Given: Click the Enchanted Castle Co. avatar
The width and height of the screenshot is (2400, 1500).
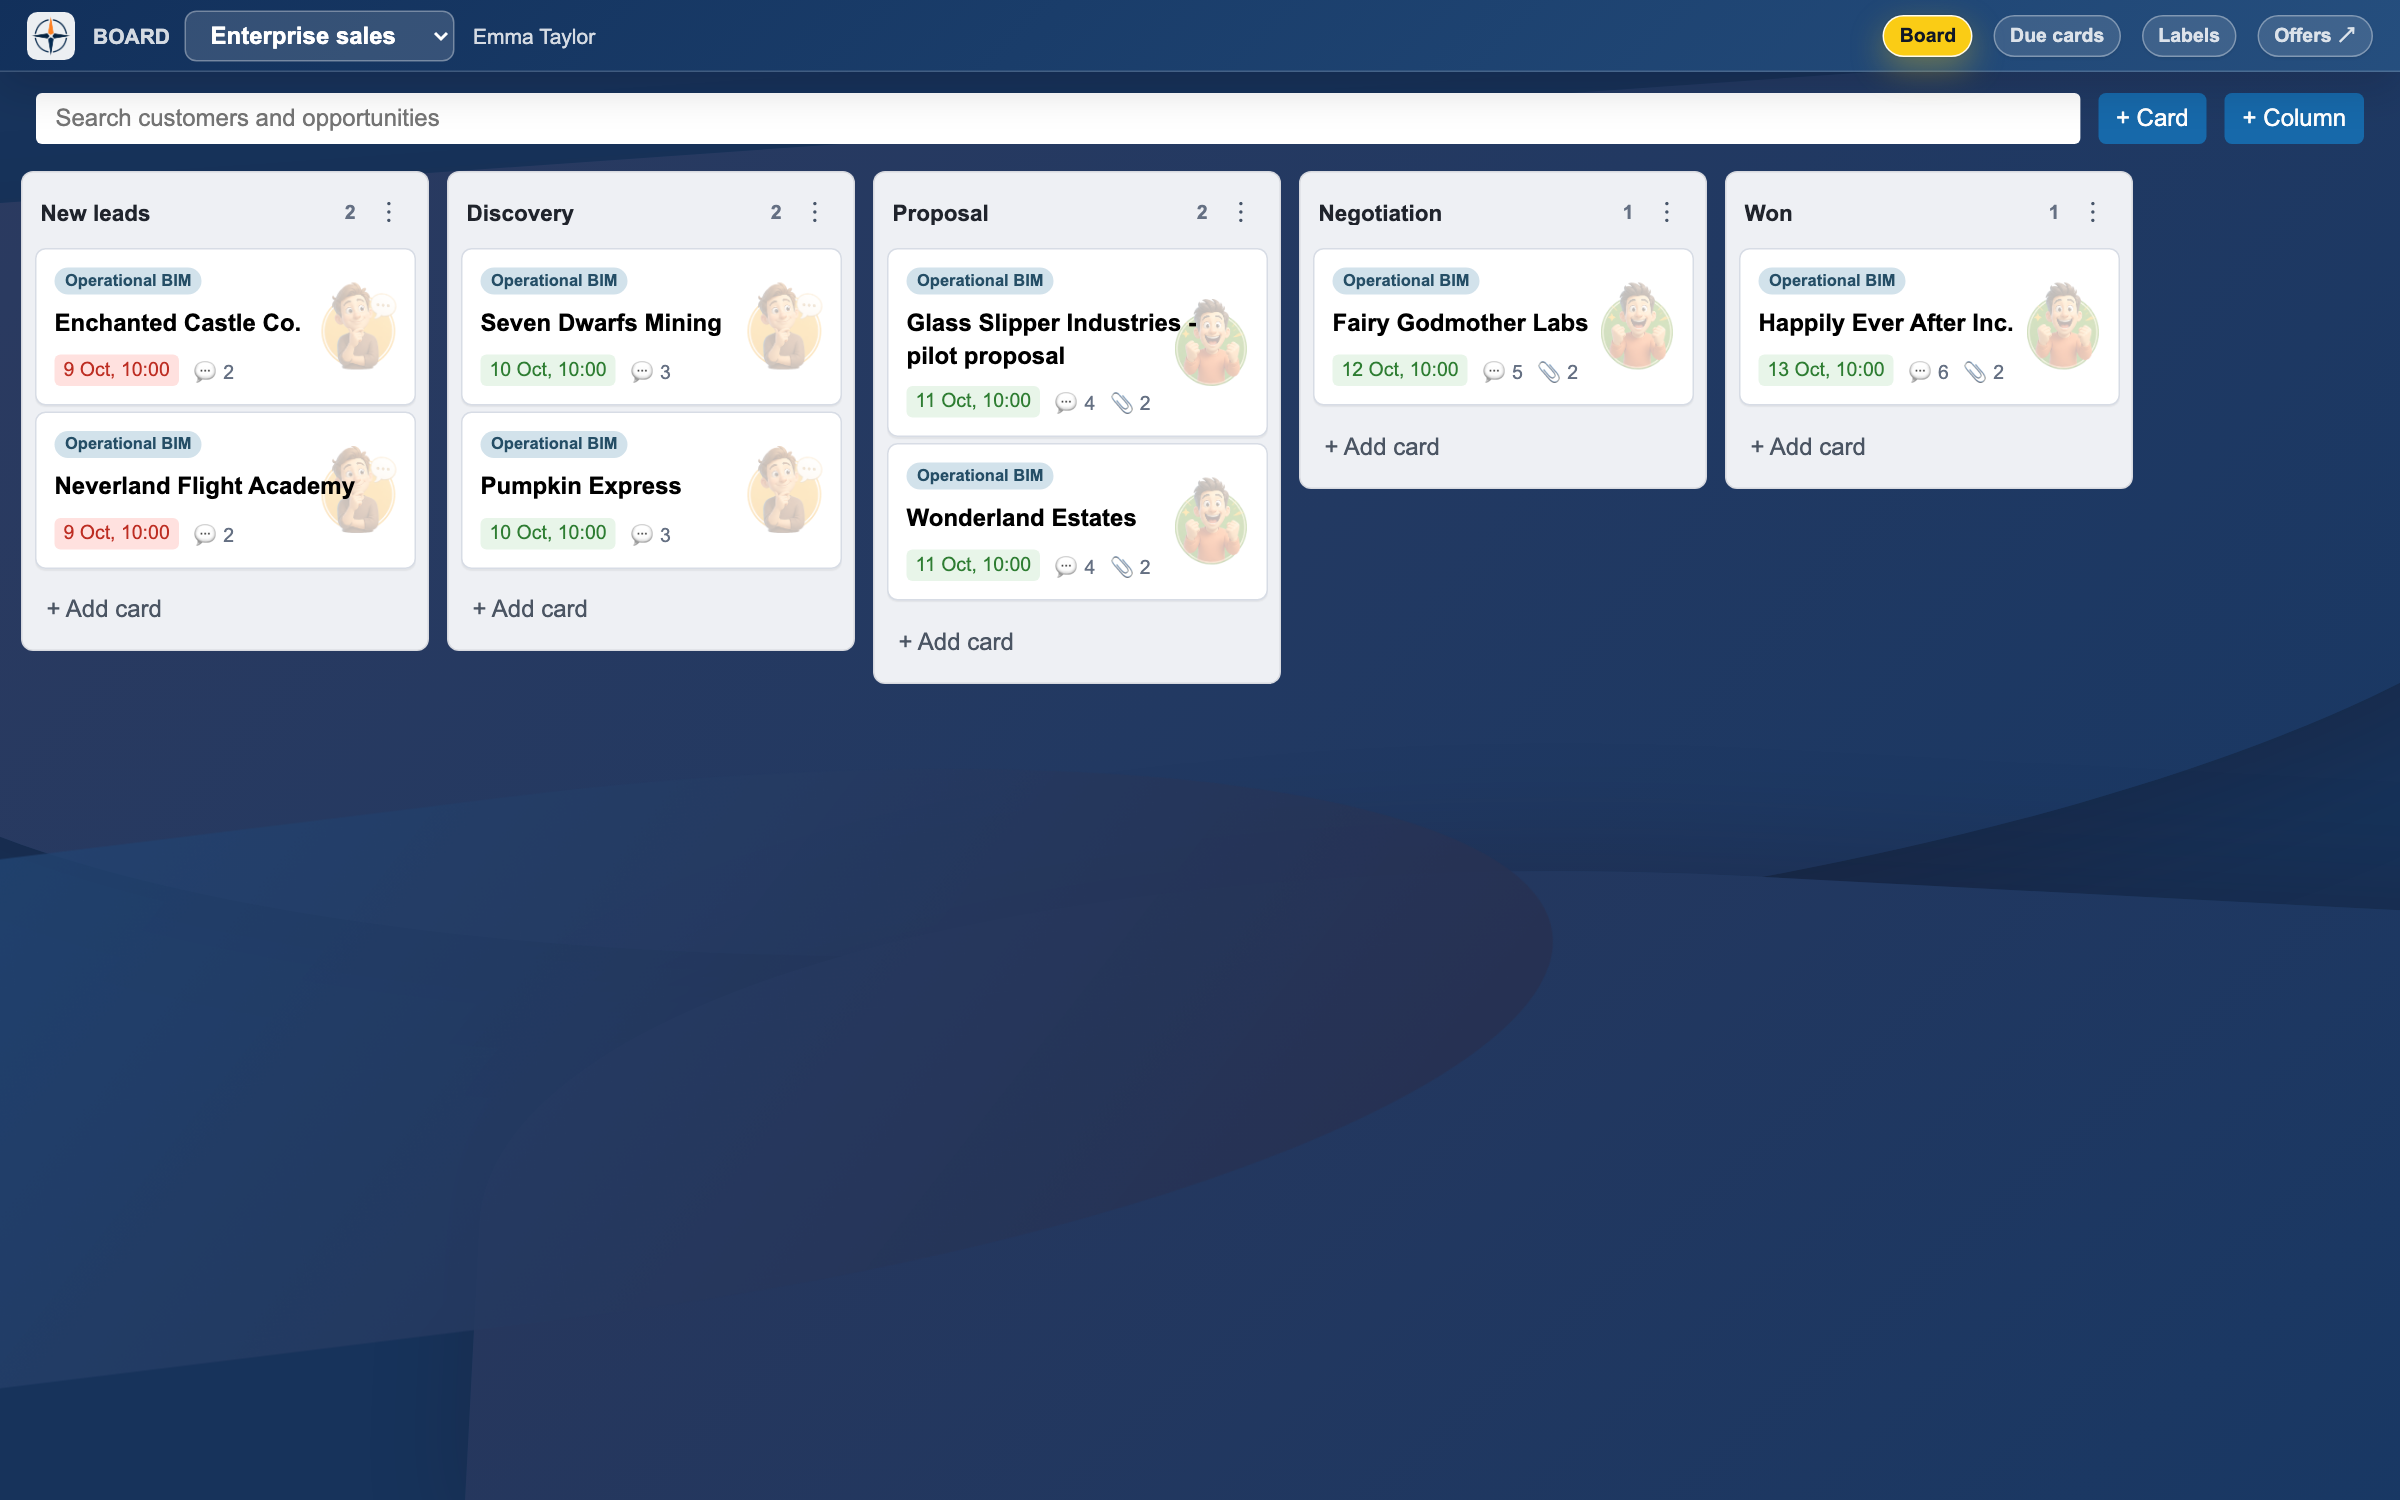Looking at the screenshot, I should click(359, 326).
